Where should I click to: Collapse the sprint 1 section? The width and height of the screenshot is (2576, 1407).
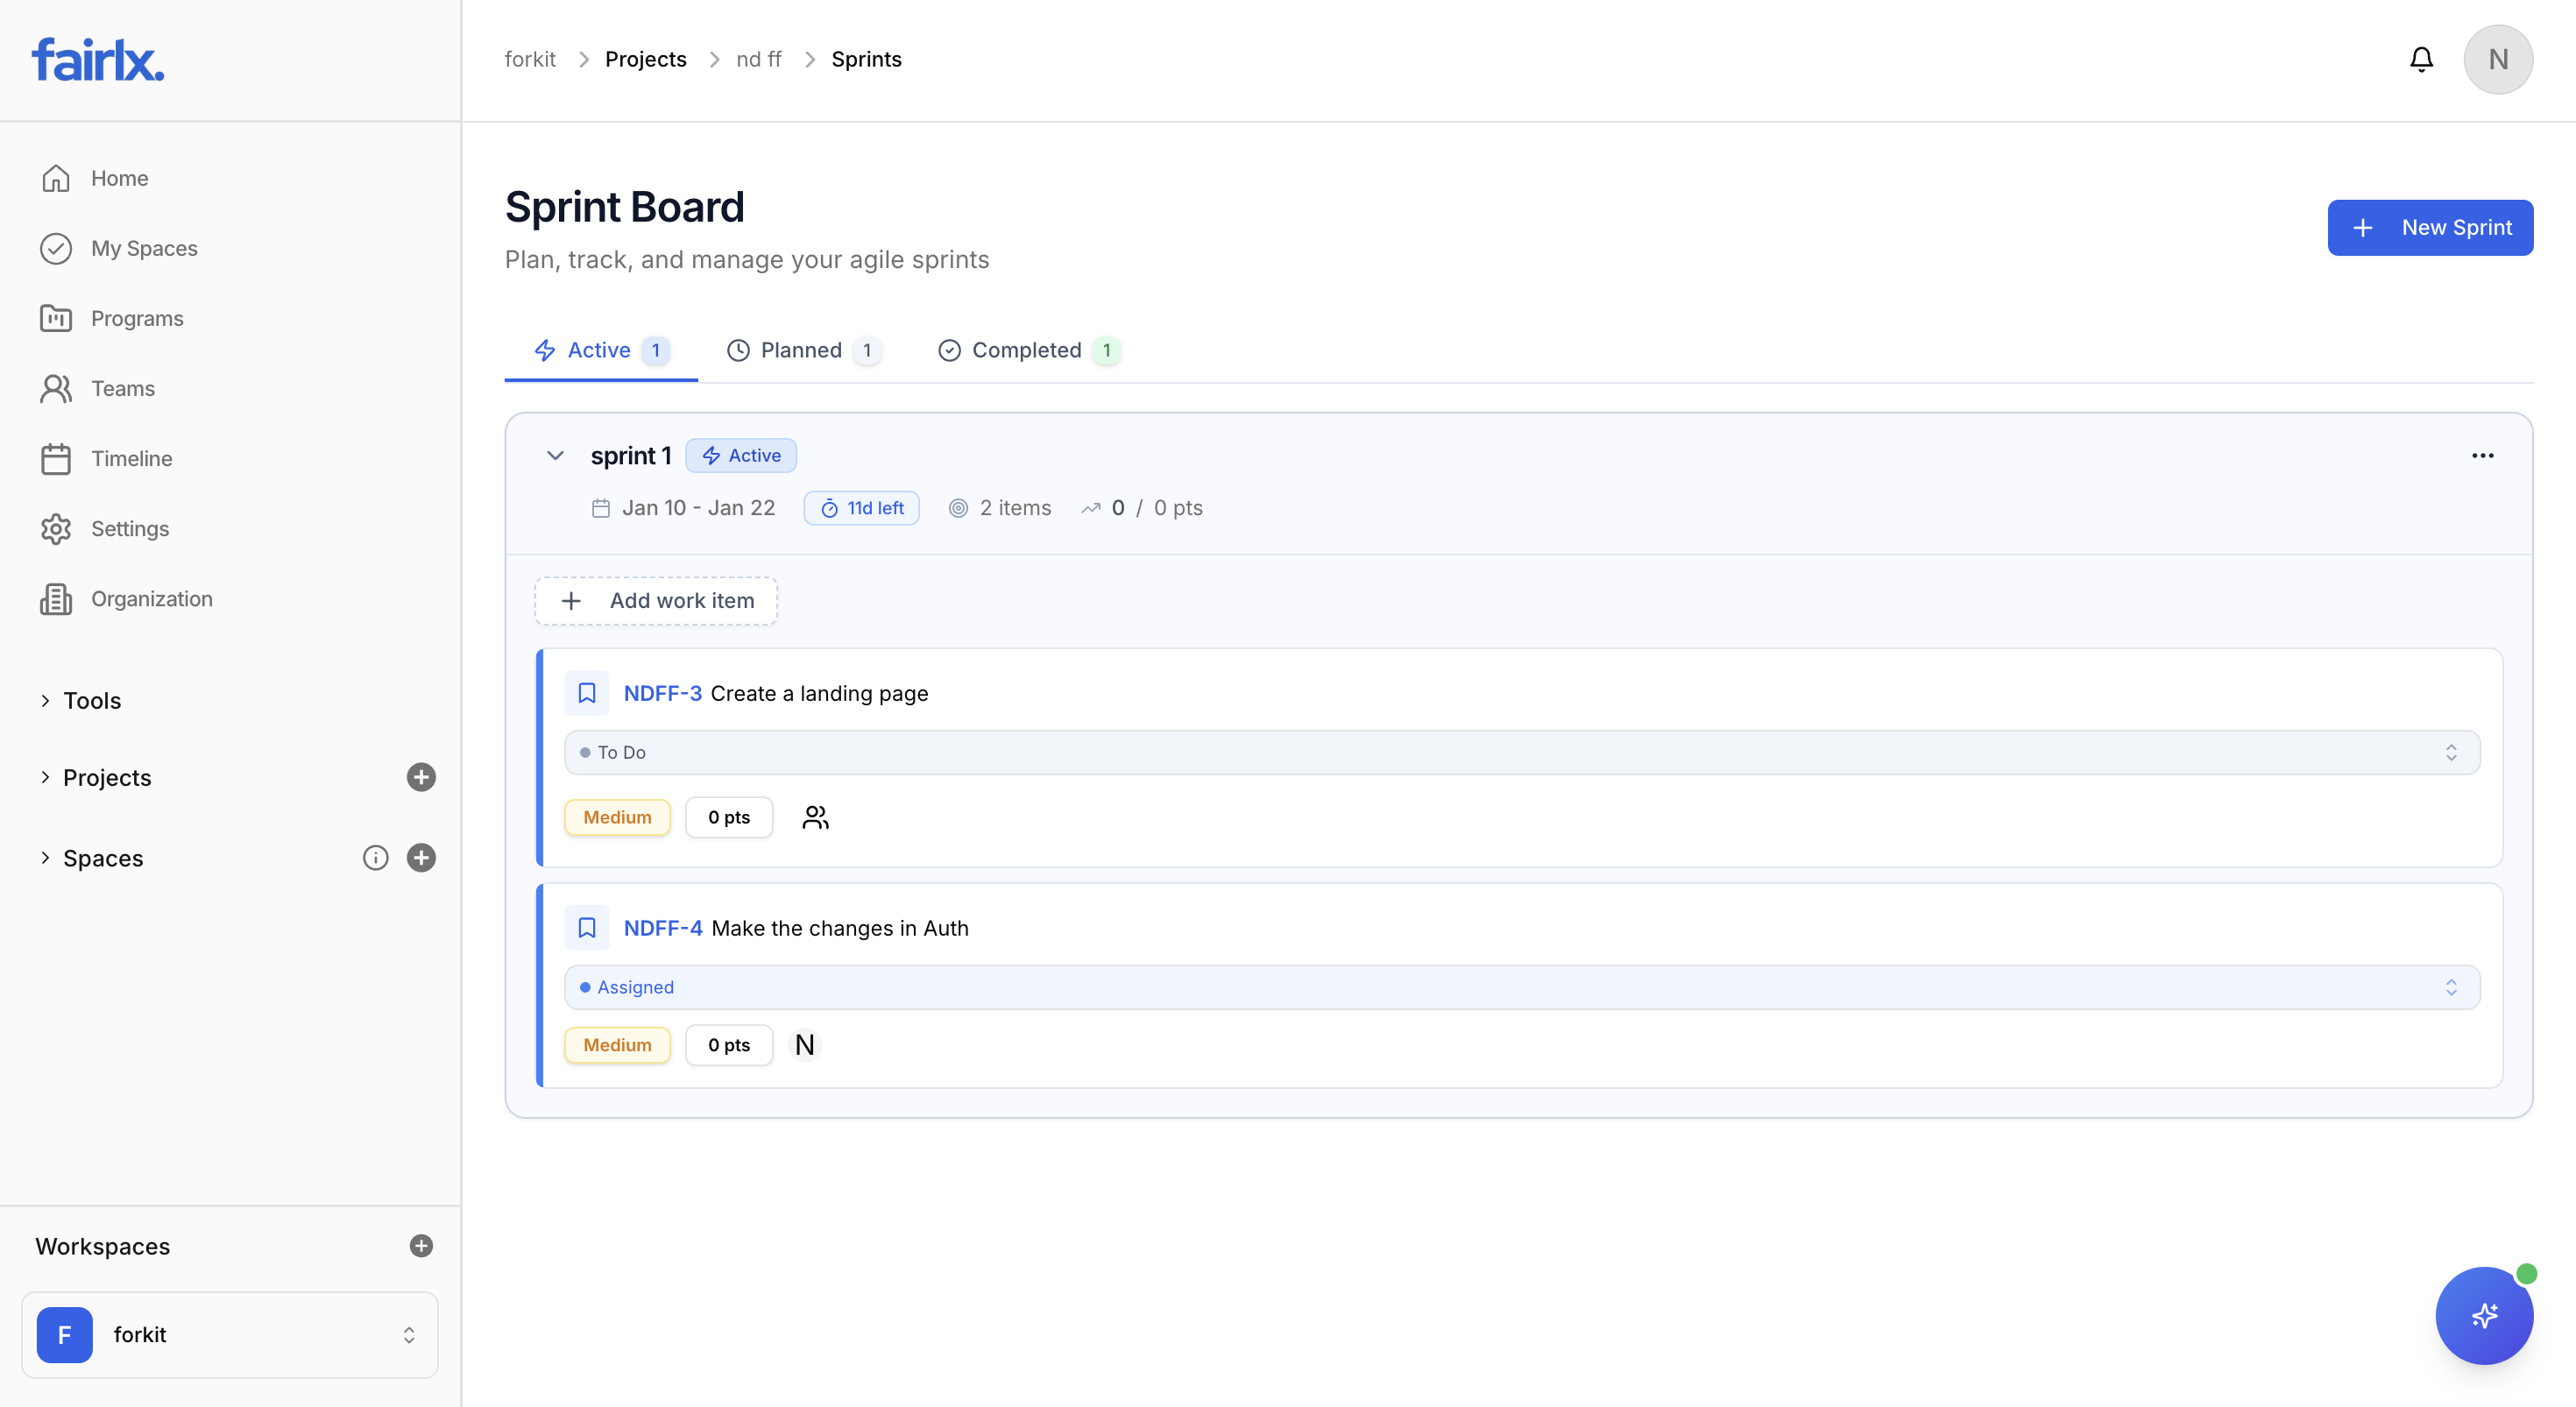(x=555, y=455)
